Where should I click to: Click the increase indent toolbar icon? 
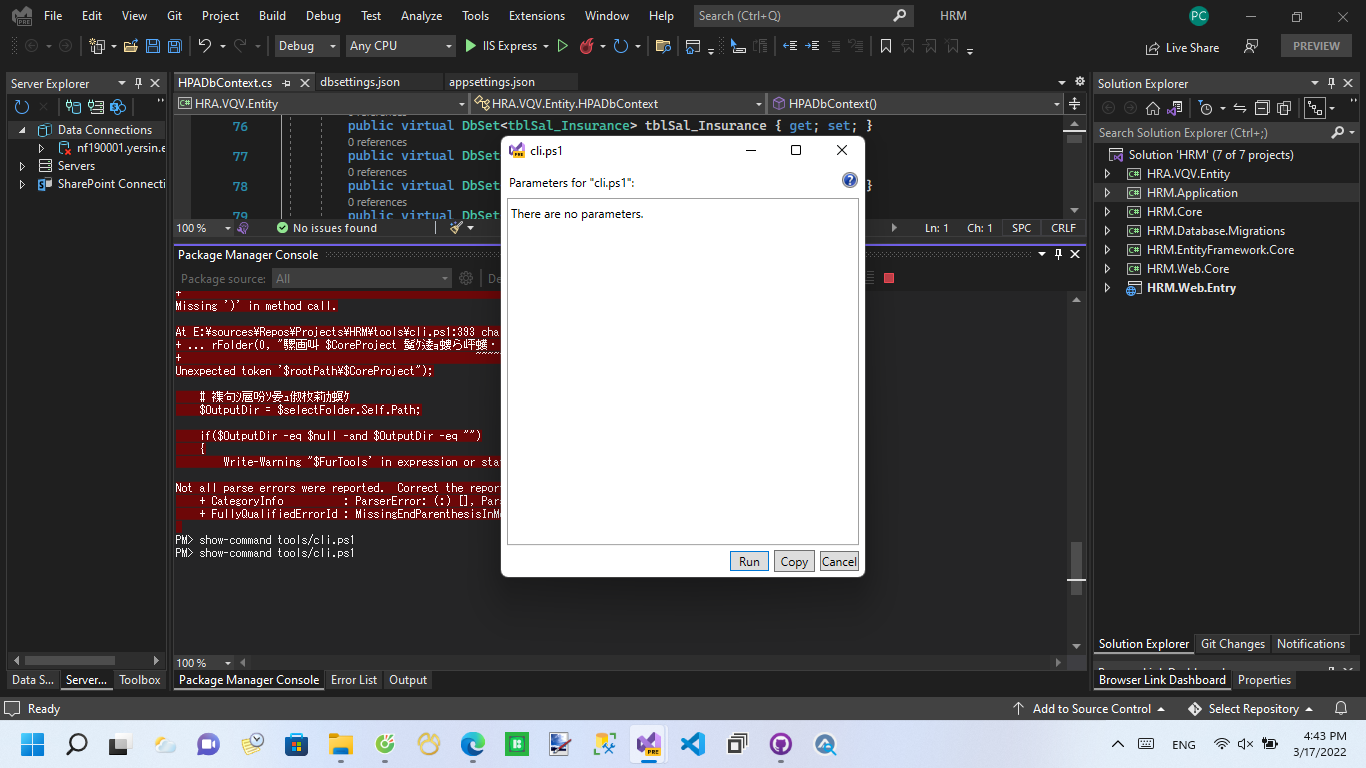(812, 46)
